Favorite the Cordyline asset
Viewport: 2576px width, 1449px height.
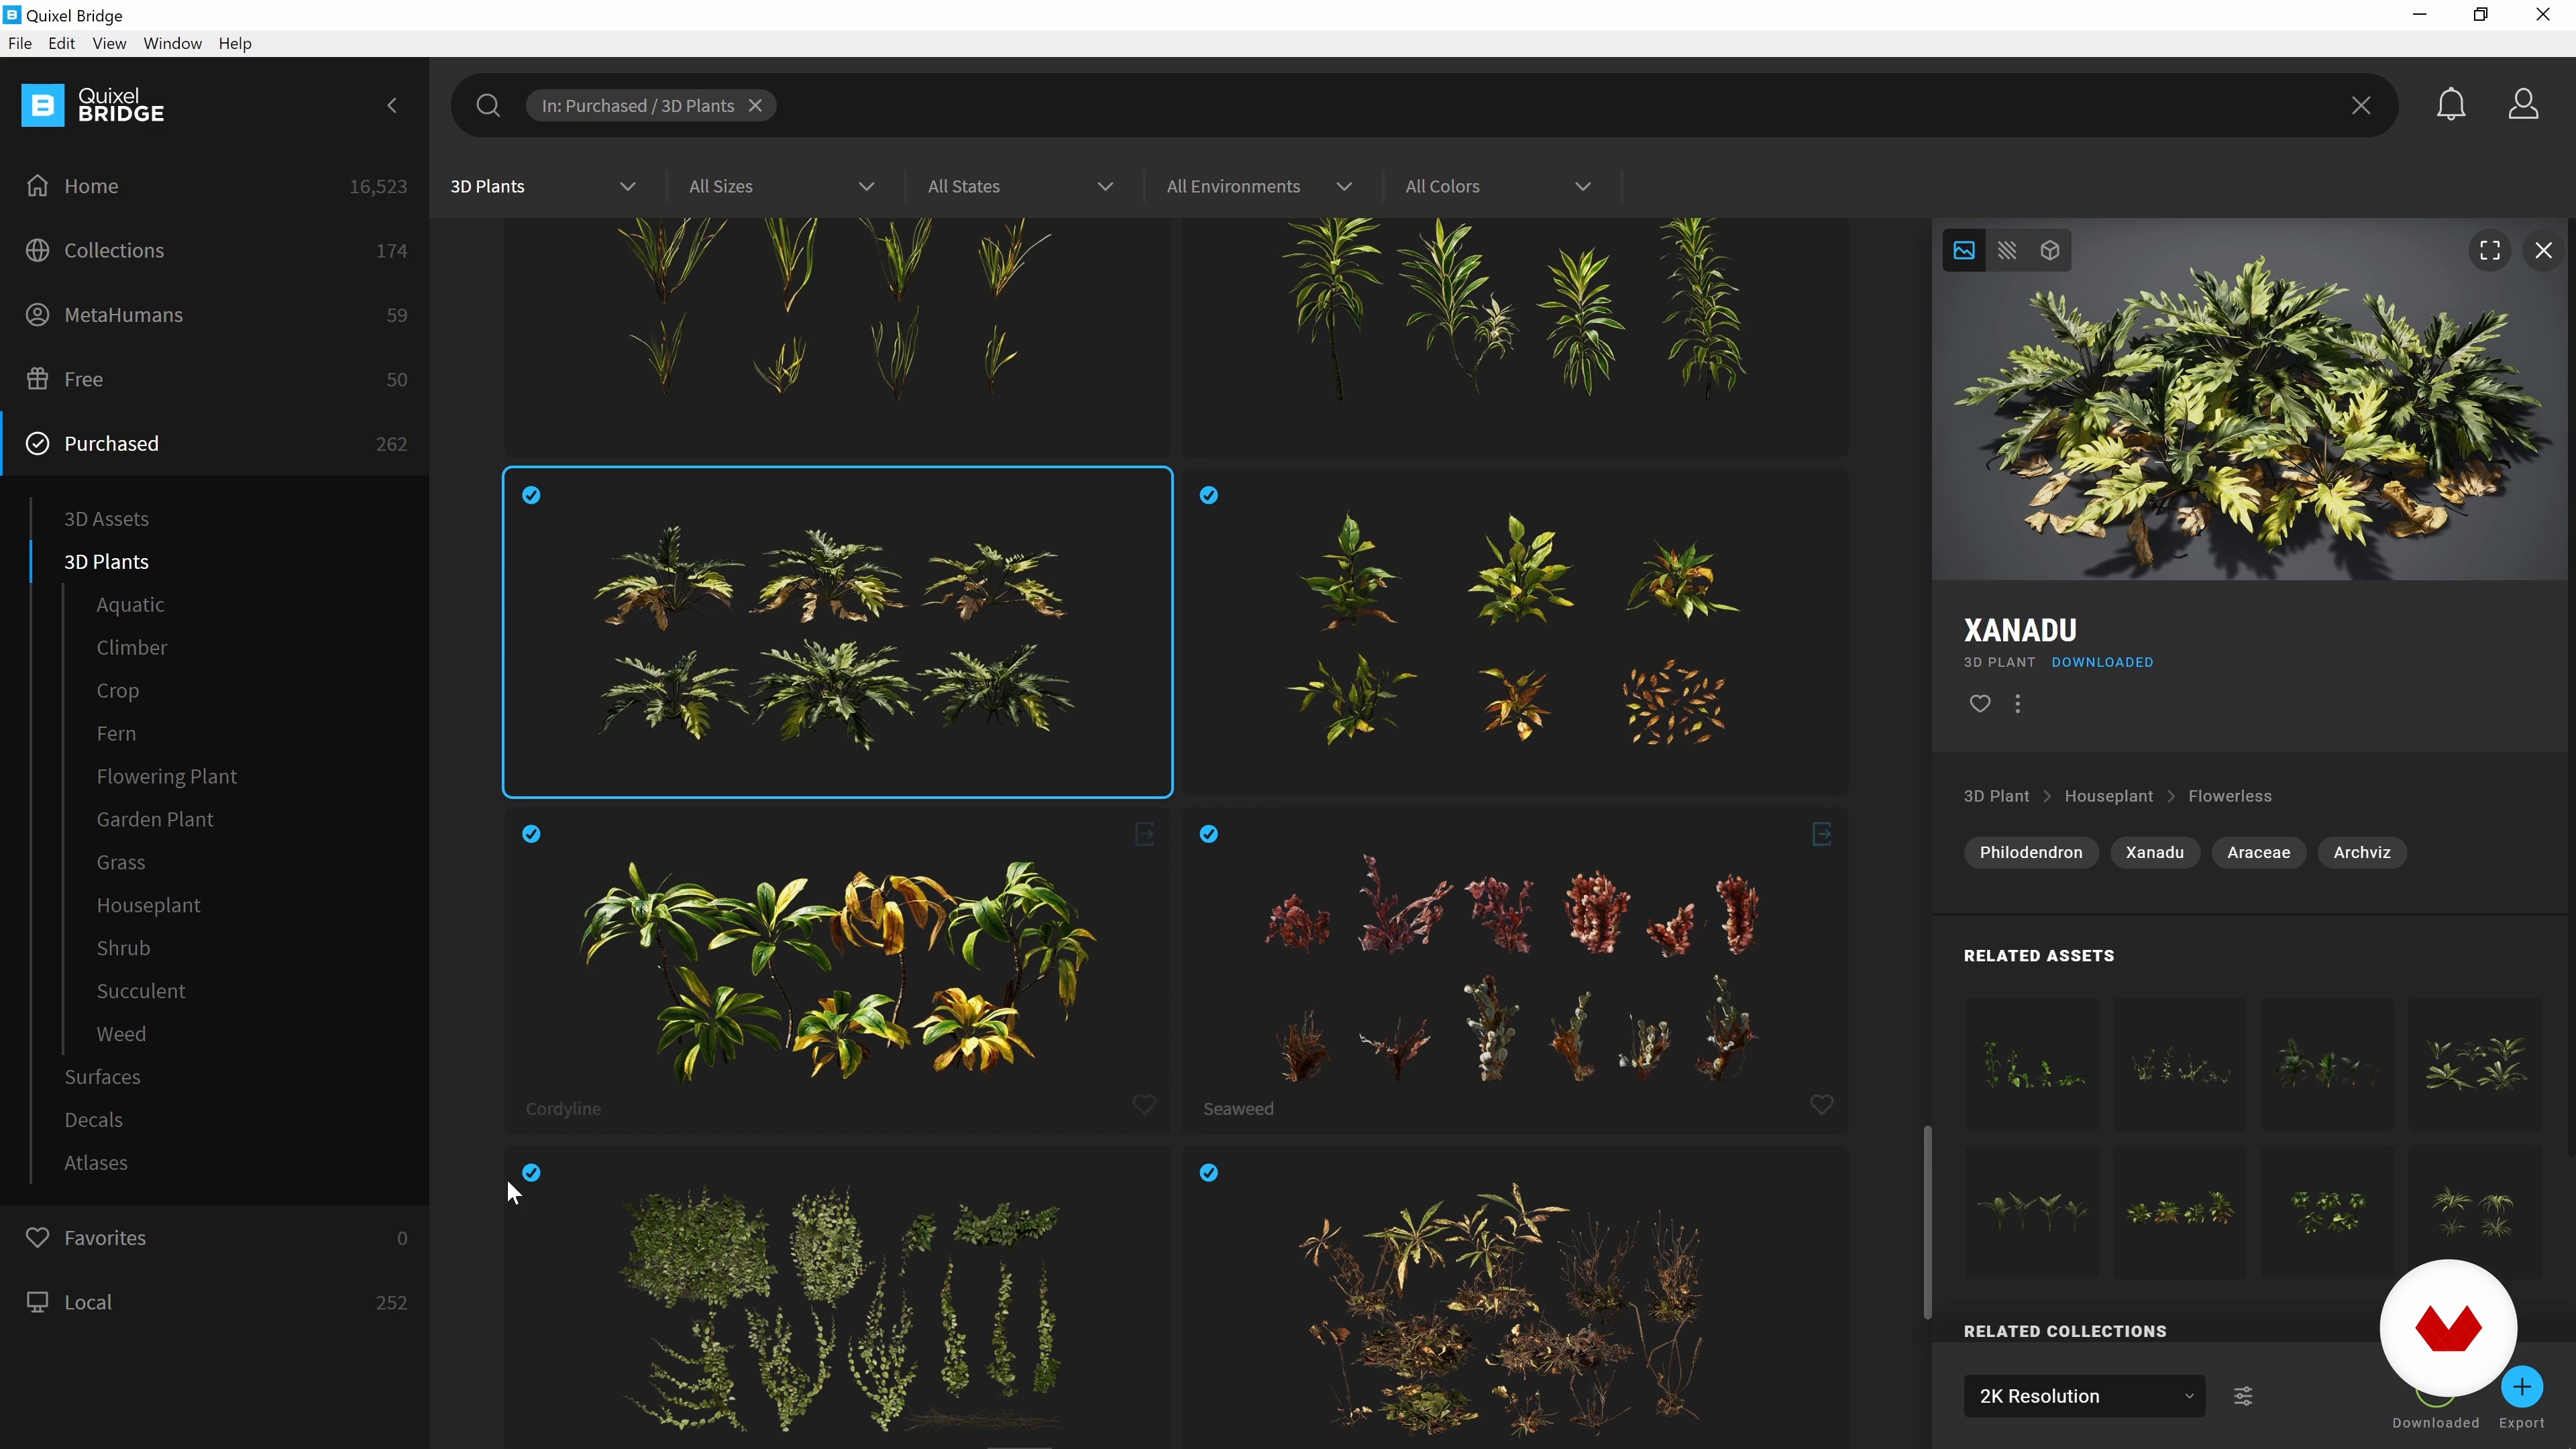click(x=1144, y=1105)
